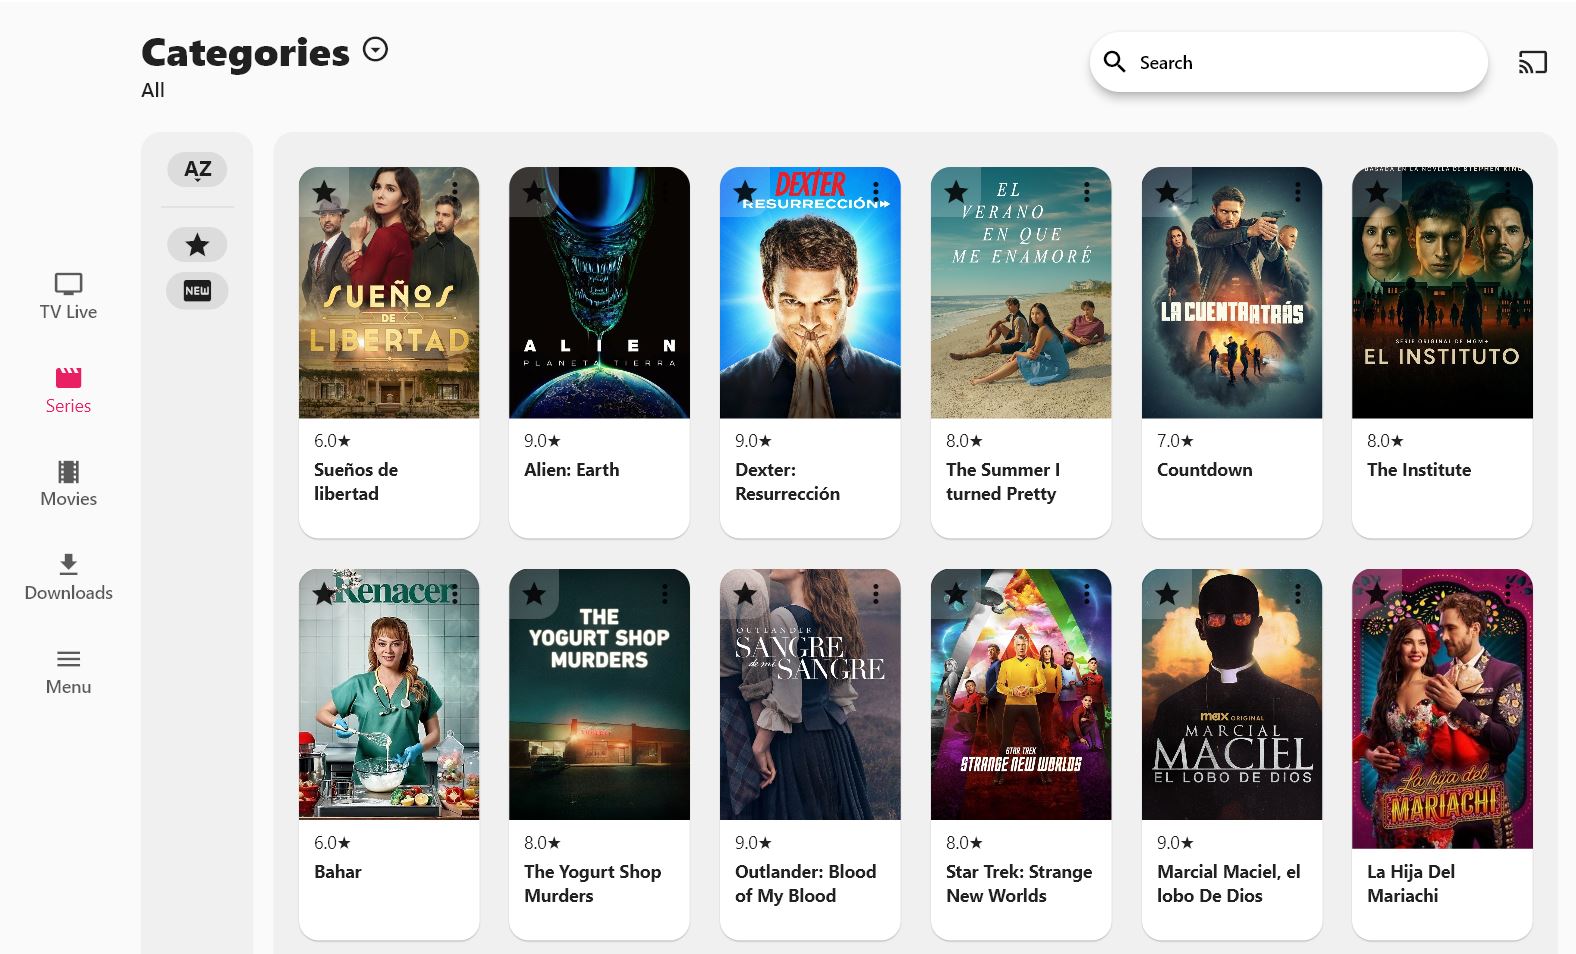Viewport: 1576px width, 954px height.
Task: Favorite Bahar using its star icon
Action: click(x=324, y=594)
